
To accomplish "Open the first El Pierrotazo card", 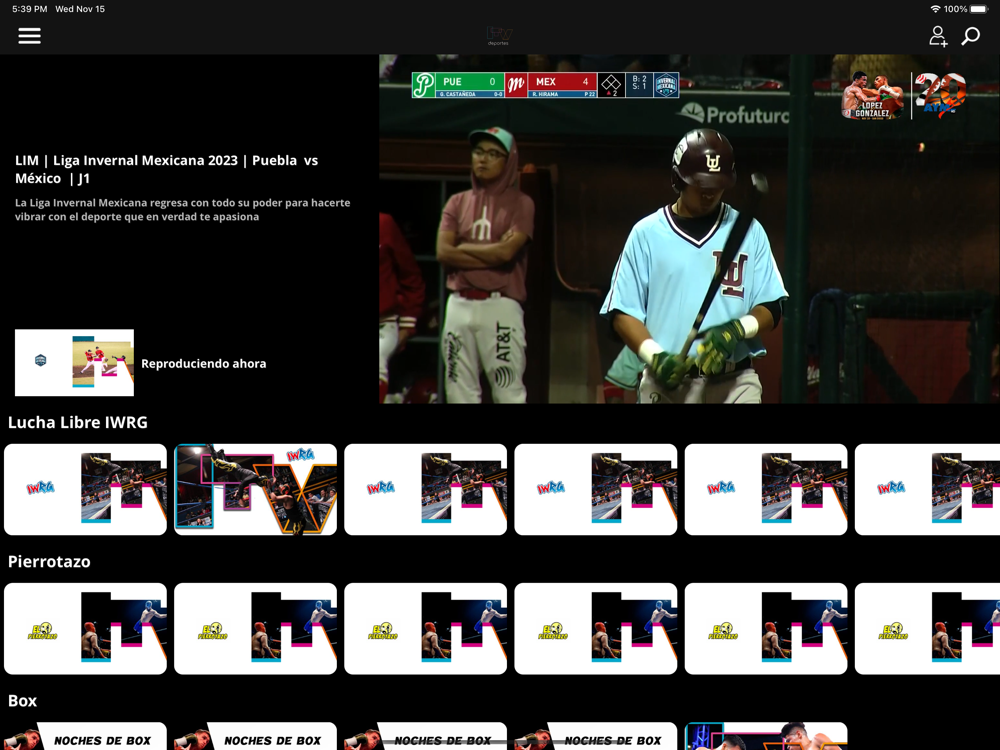I will click(x=85, y=628).
